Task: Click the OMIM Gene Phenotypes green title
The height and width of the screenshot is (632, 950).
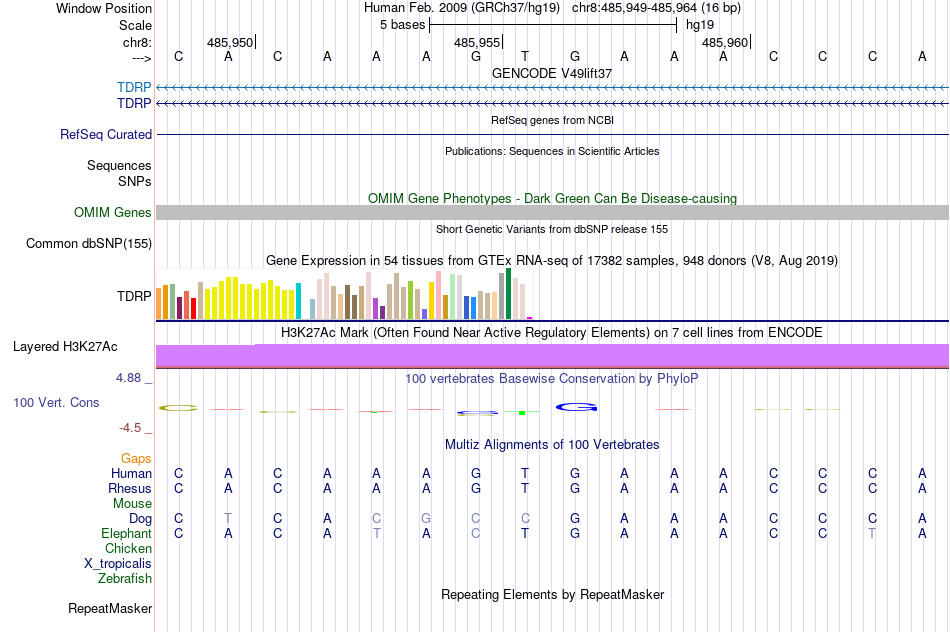Action: 553,198
